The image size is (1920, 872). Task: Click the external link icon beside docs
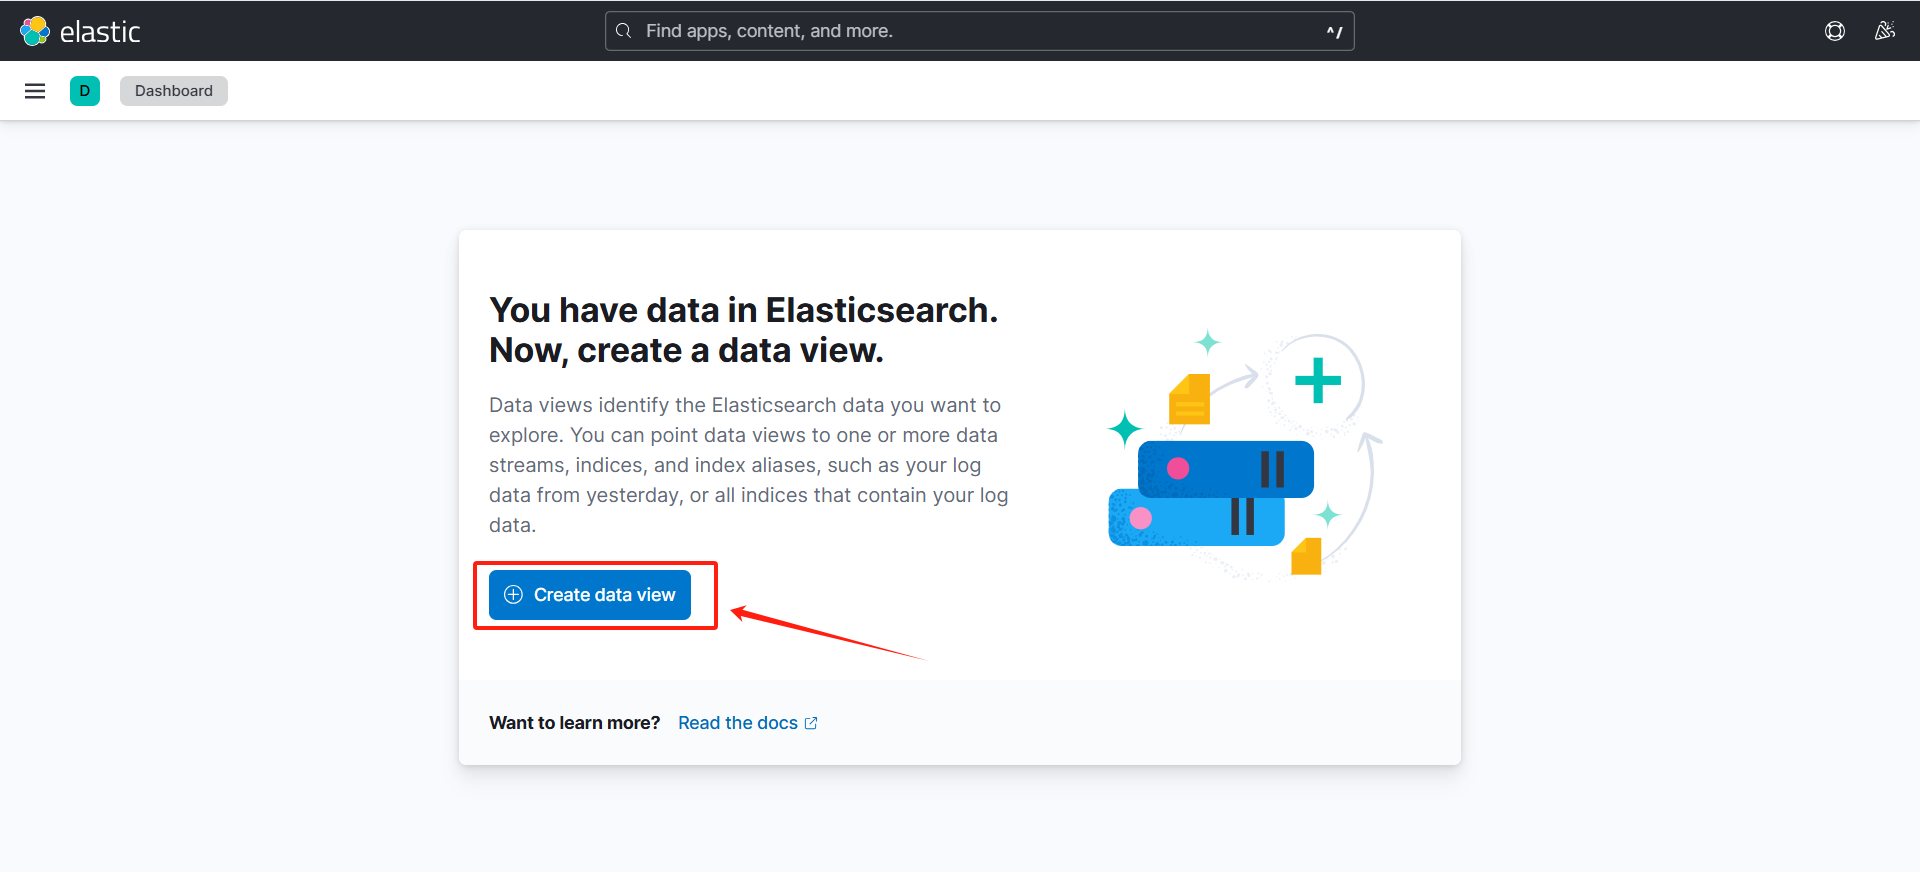(x=811, y=723)
